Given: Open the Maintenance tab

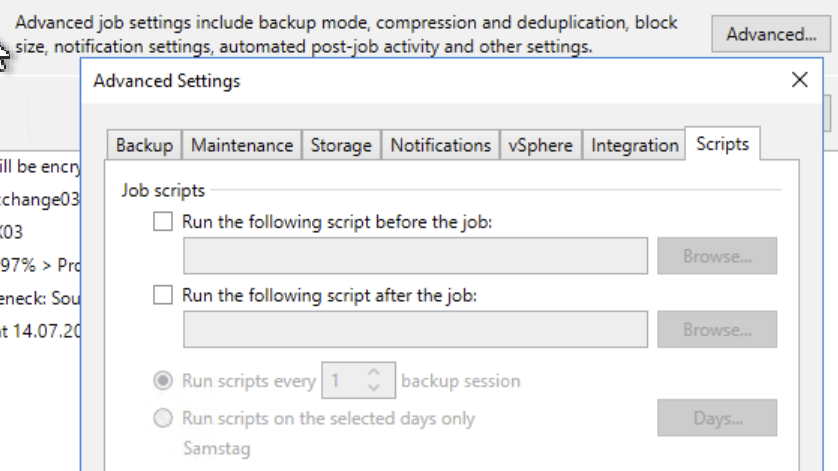Looking at the screenshot, I should (x=242, y=145).
